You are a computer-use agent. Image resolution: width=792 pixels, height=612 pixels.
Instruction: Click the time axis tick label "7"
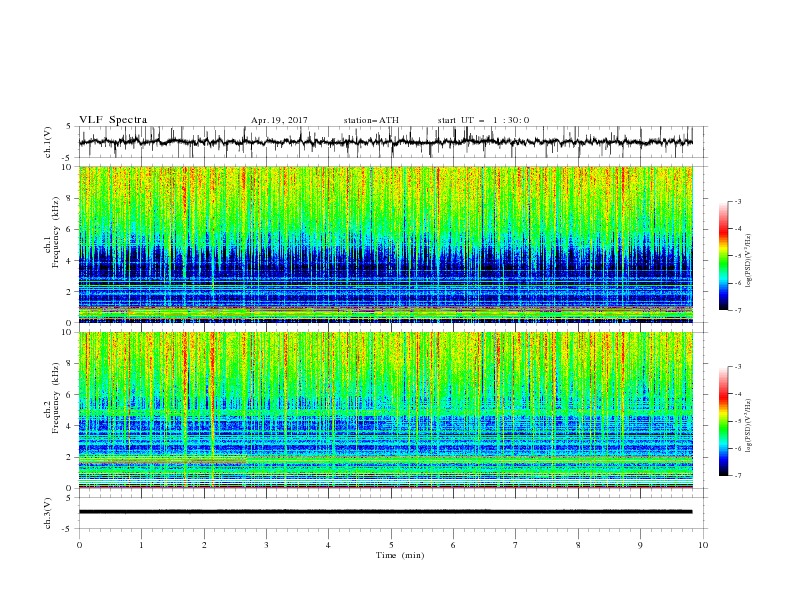coord(516,545)
